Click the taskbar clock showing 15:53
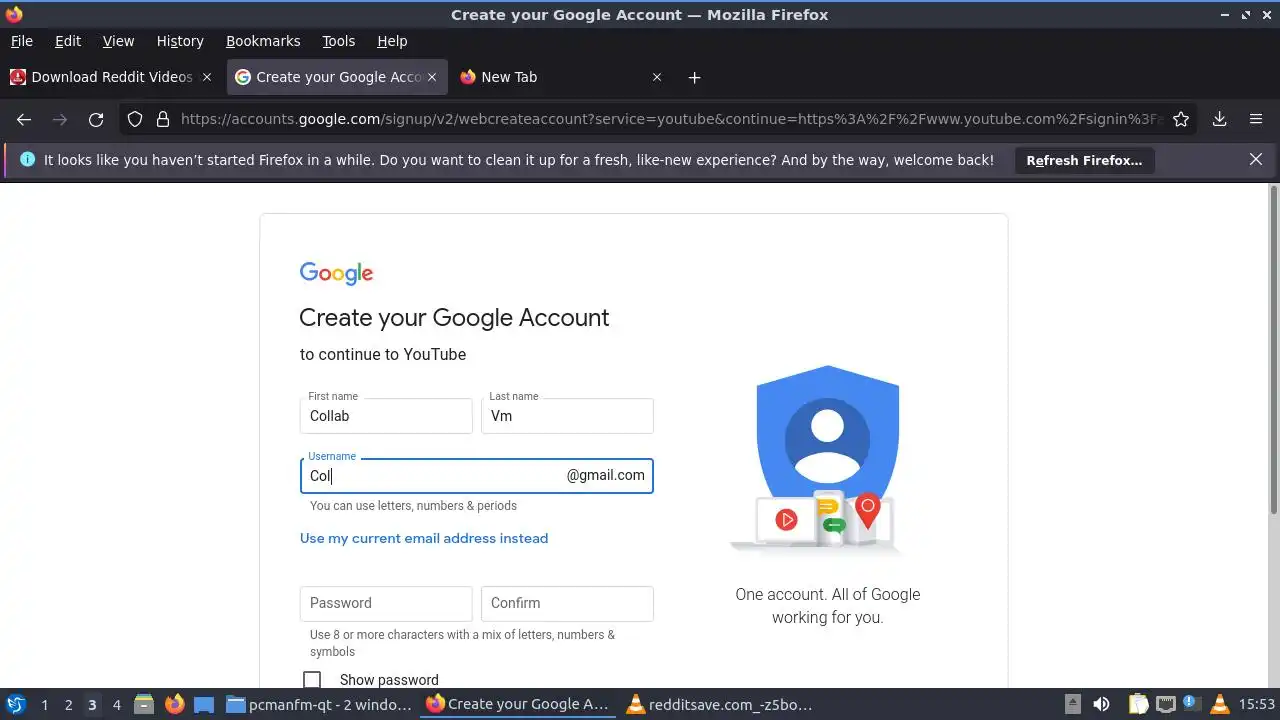The height and width of the screenshot is (720, 1280). 1257,704
